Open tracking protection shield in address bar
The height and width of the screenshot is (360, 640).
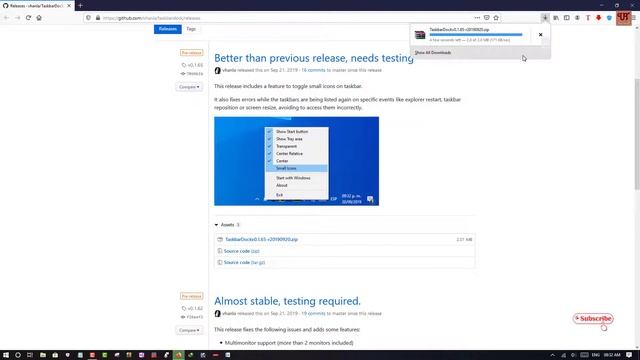89,18
